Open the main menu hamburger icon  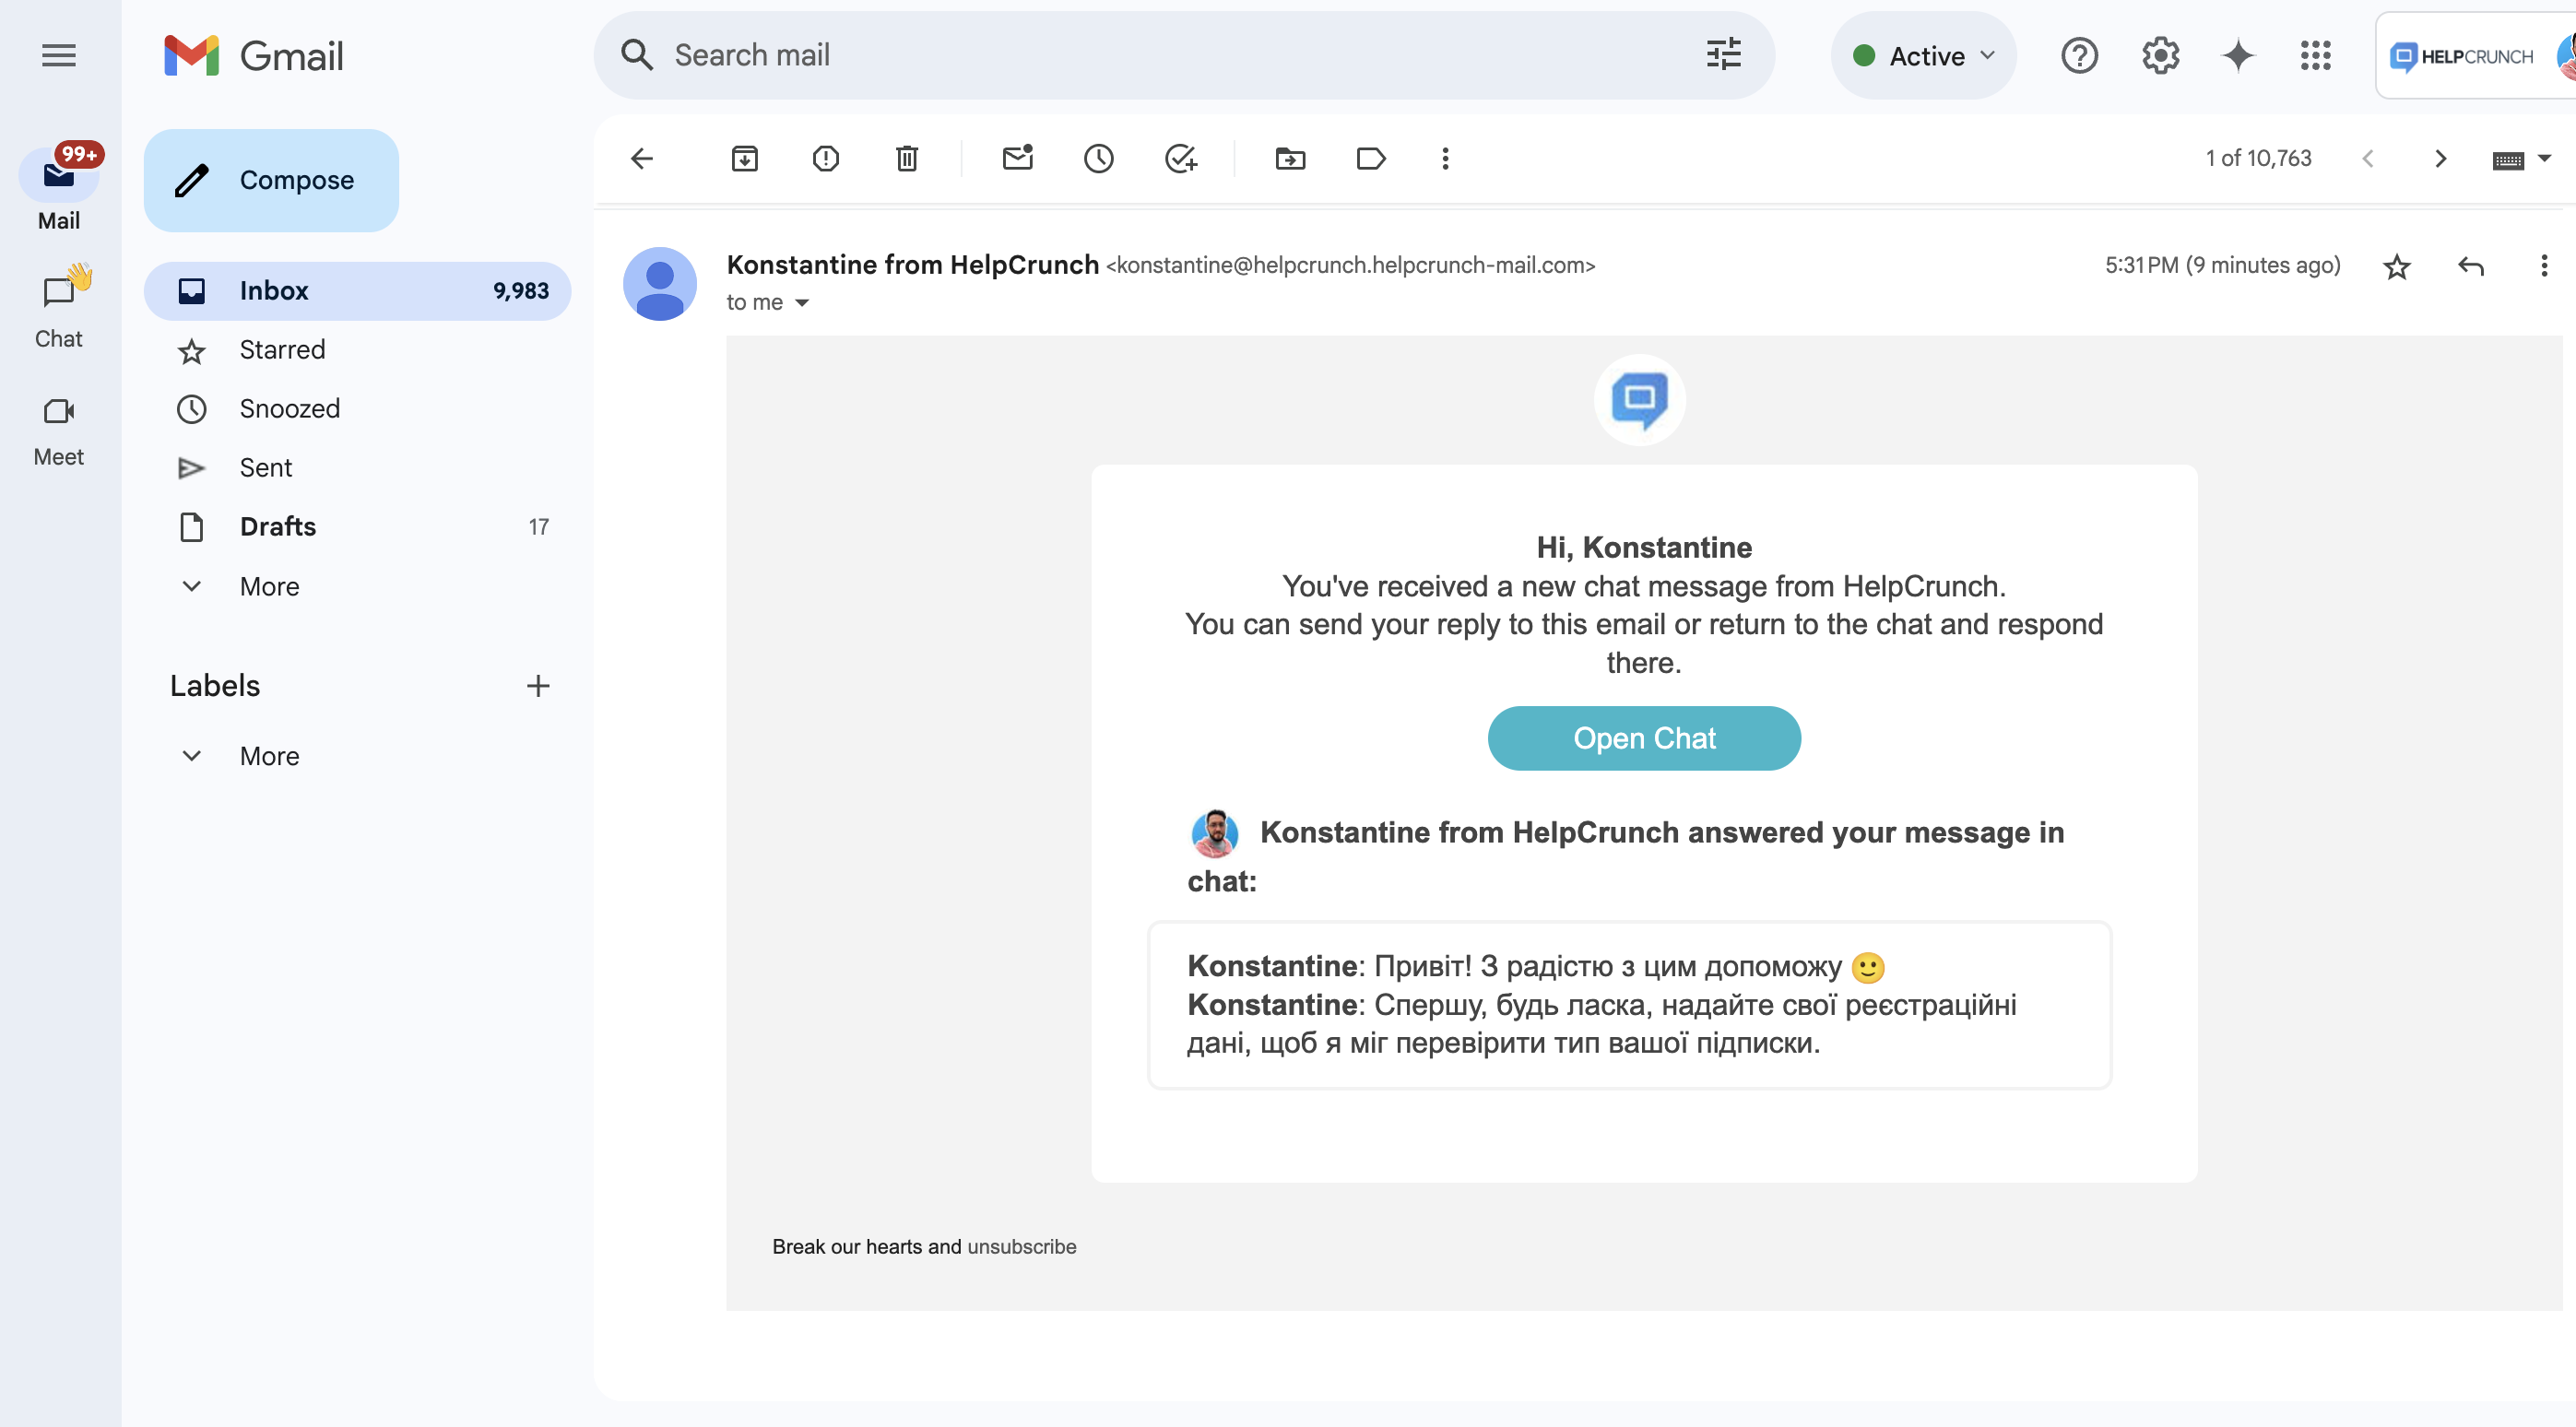(x=58, y=55)
